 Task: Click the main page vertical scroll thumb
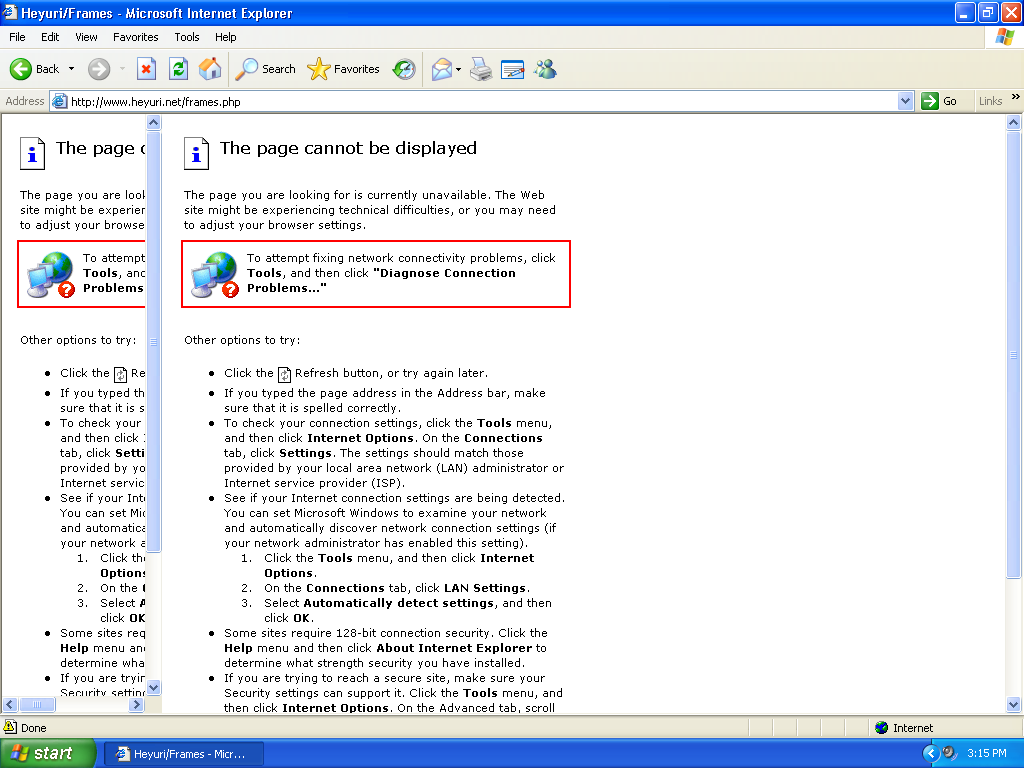point(1014,355)
